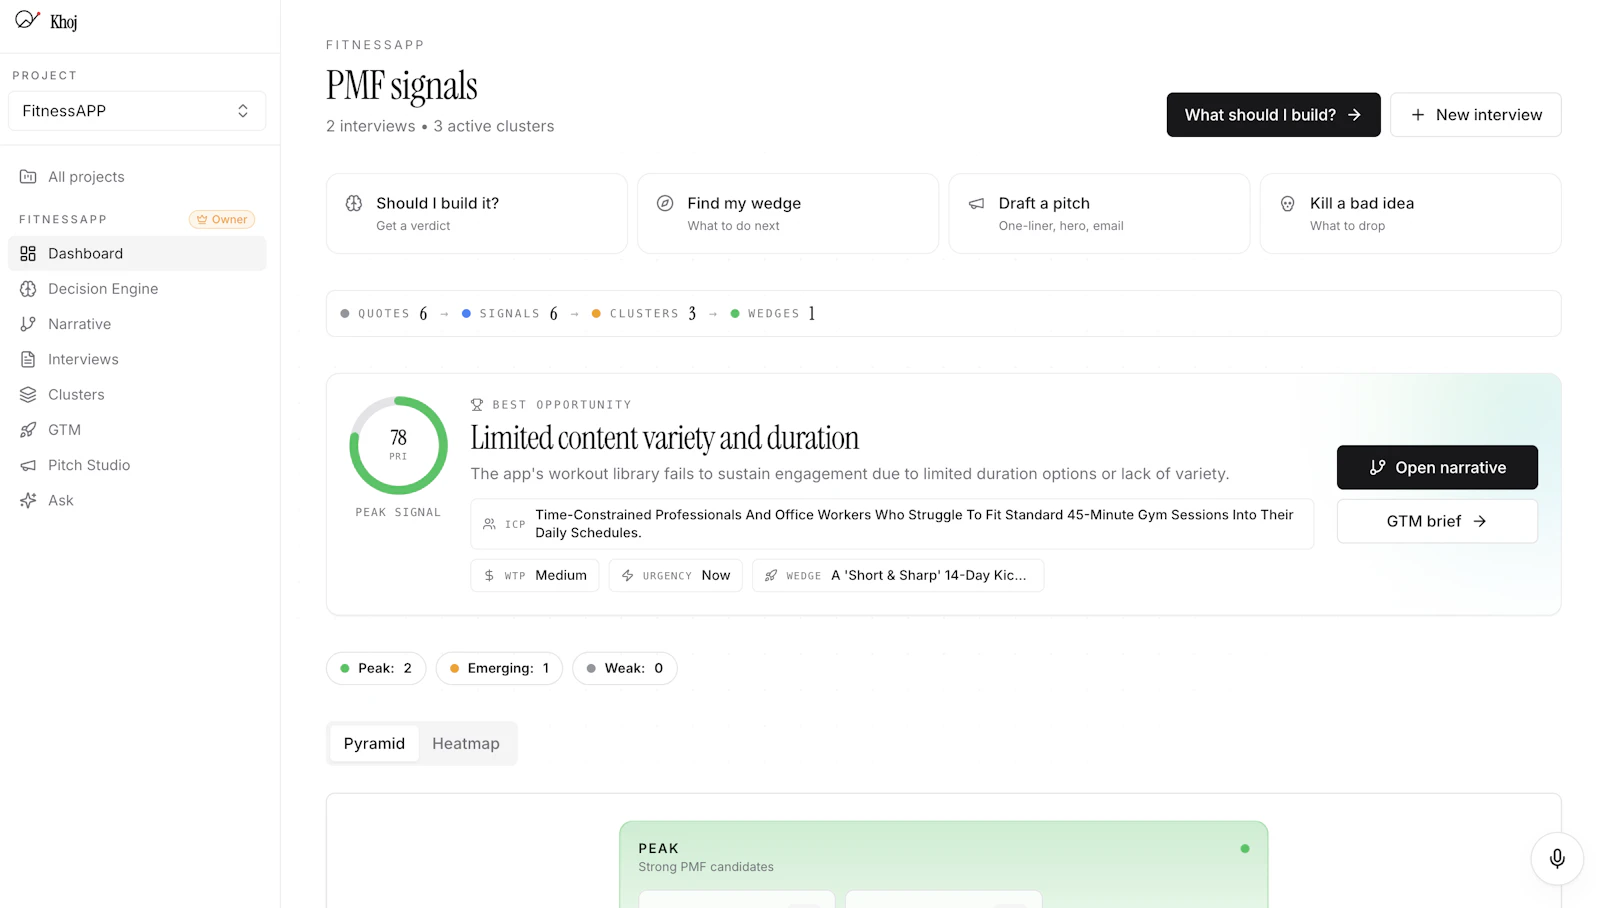The image size is (1600, 908).
Task: Click the people icon in ICP box
Action: point(489,524)
